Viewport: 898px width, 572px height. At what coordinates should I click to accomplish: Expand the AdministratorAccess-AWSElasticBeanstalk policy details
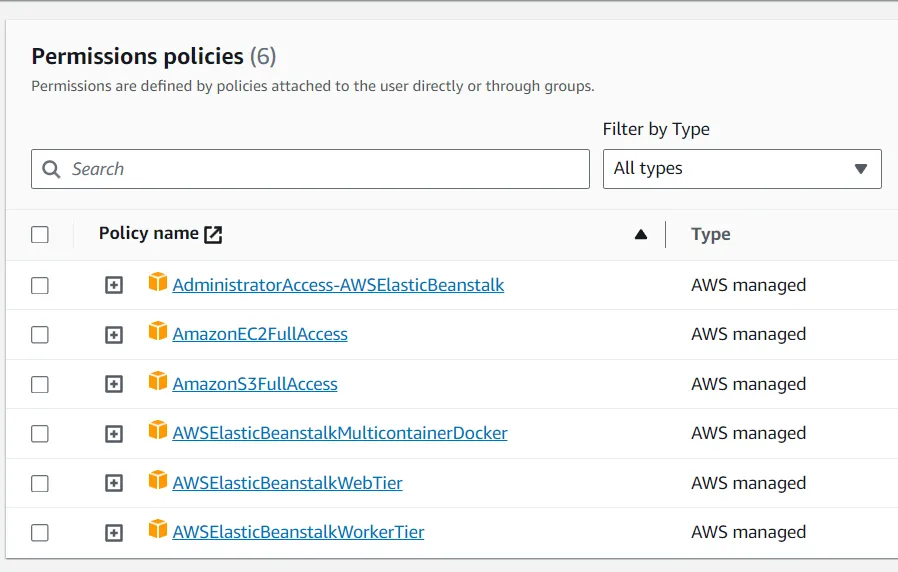[x=114, y=285]
